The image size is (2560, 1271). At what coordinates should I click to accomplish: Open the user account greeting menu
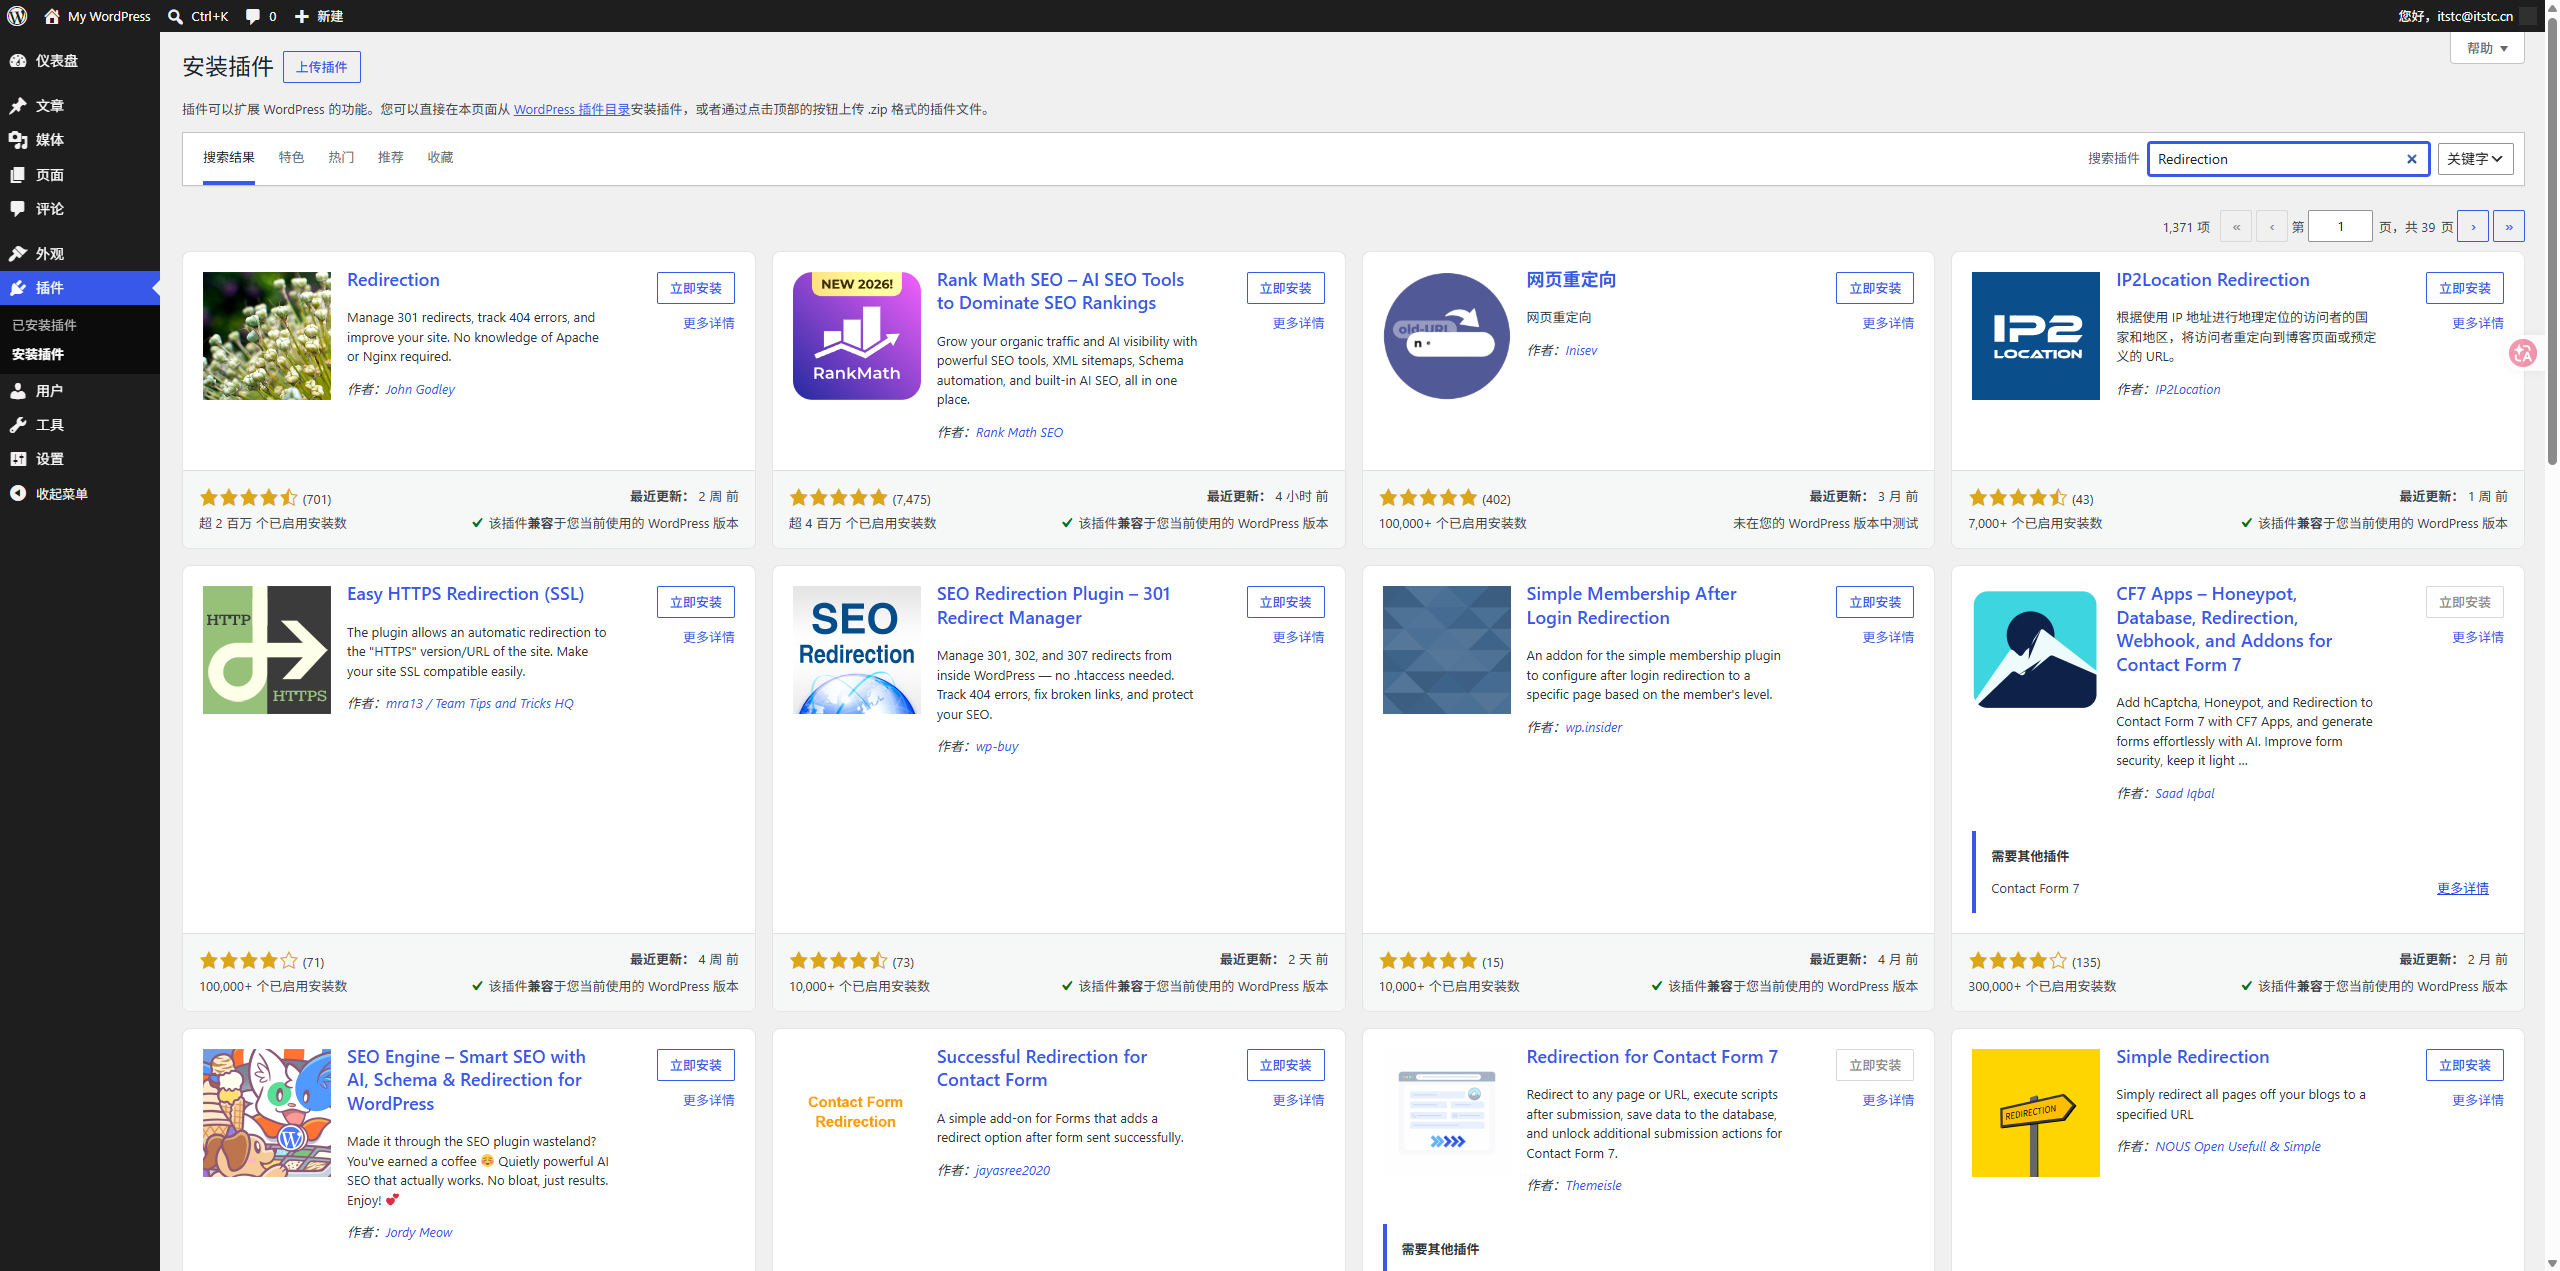pyautogui.click(x=2467, y=16)
